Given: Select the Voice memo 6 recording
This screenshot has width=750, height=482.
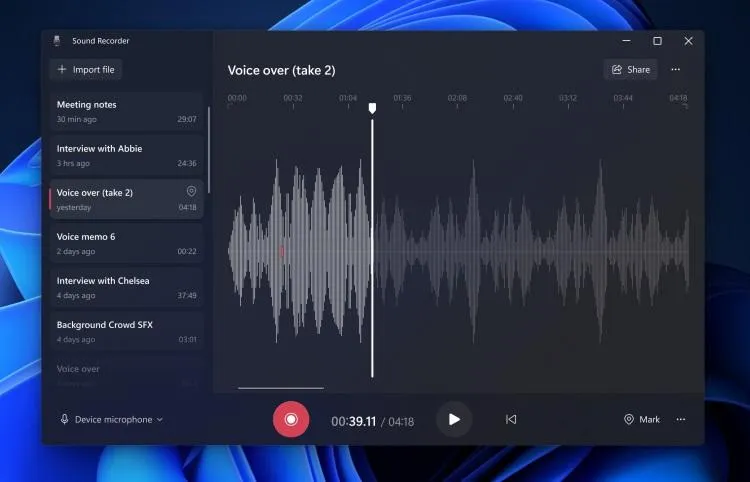Looking at the screenshot, I should [x=126, y=243].
